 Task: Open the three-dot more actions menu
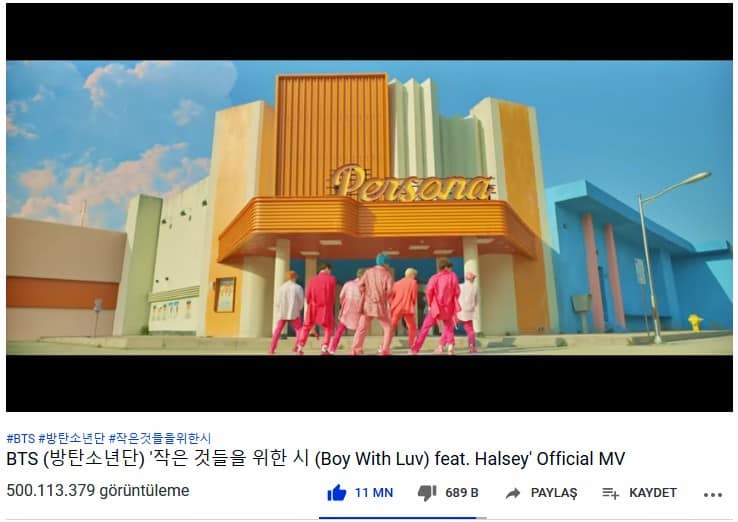point(713,495)
